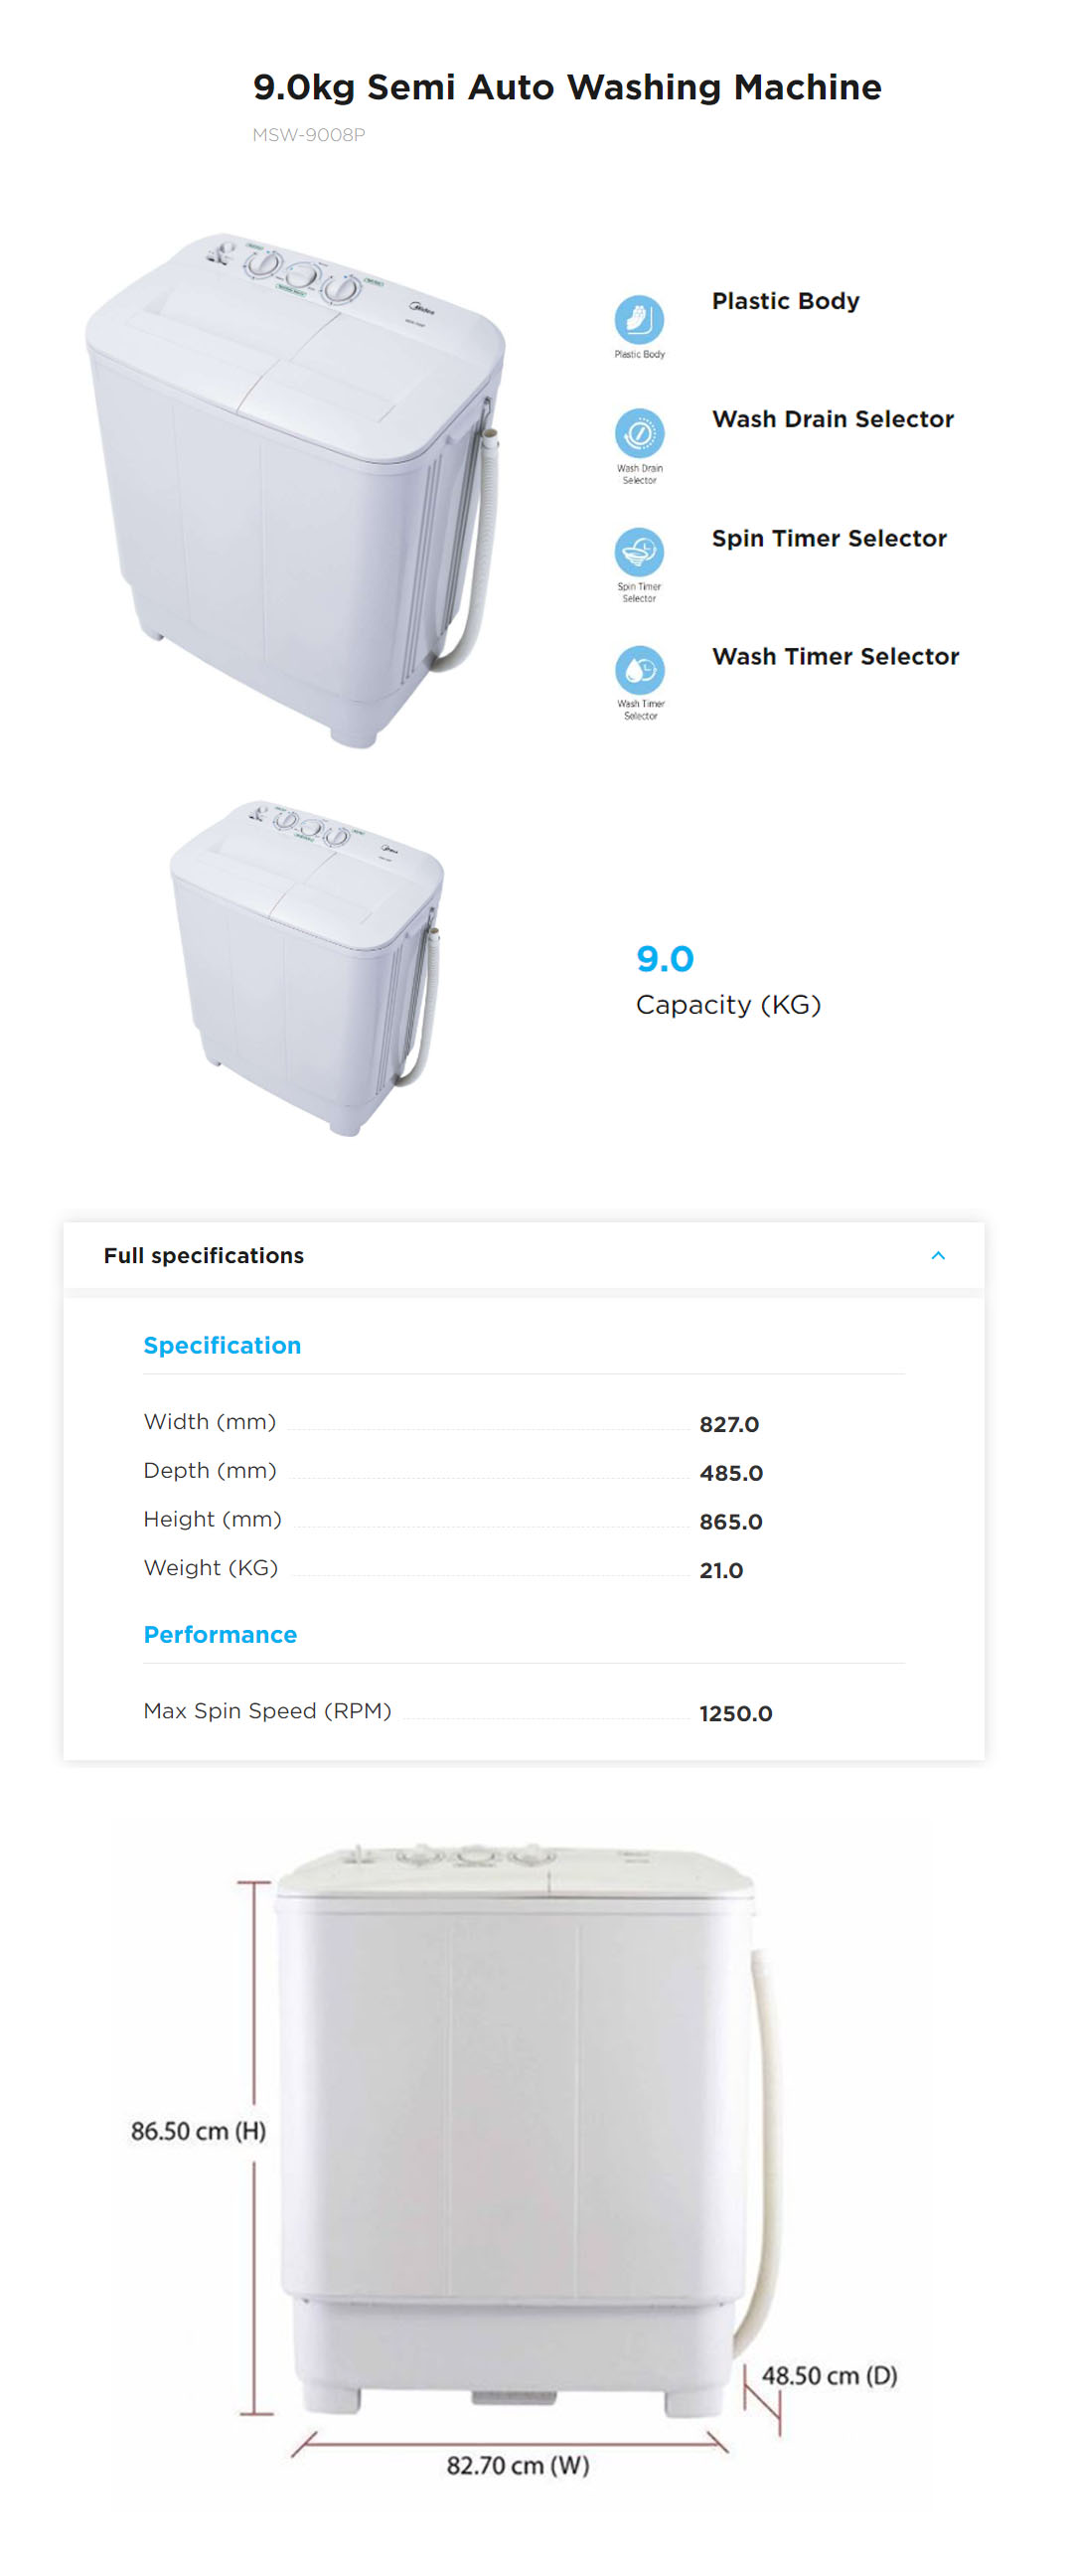Click the Max Spin Speed value 1250.0
Image resolution: width=1073 pixels, height=2576 pixels.
[x=735, y=1713]
